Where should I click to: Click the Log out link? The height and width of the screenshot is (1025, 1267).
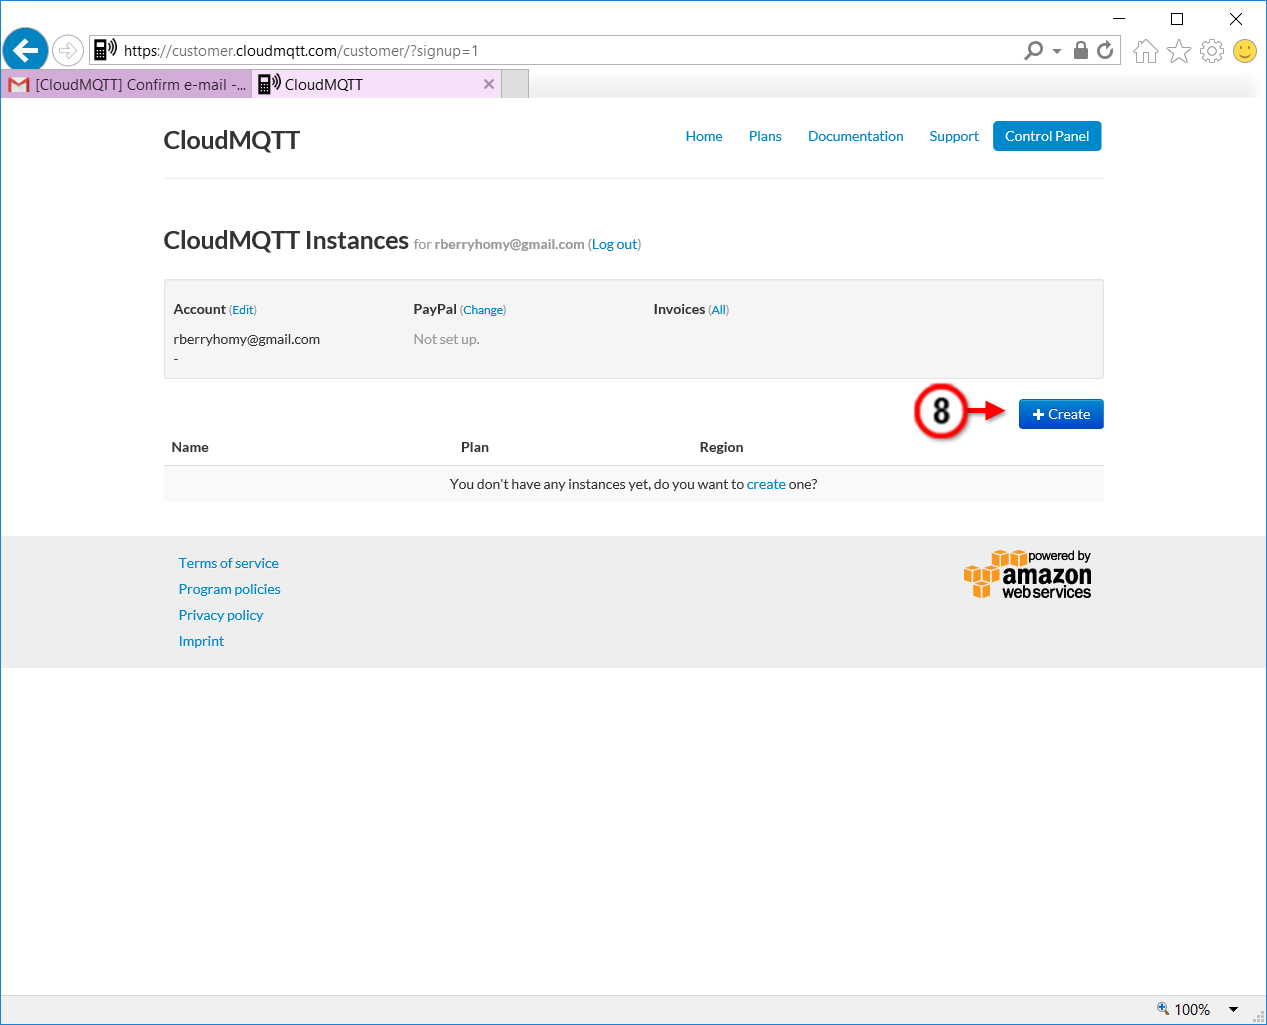pos(615,244)
